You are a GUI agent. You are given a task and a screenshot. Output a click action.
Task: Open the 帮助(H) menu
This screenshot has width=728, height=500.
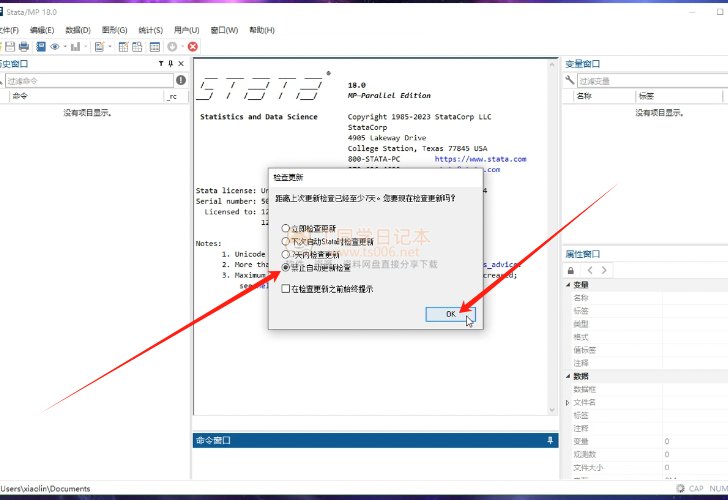(262, 30)
